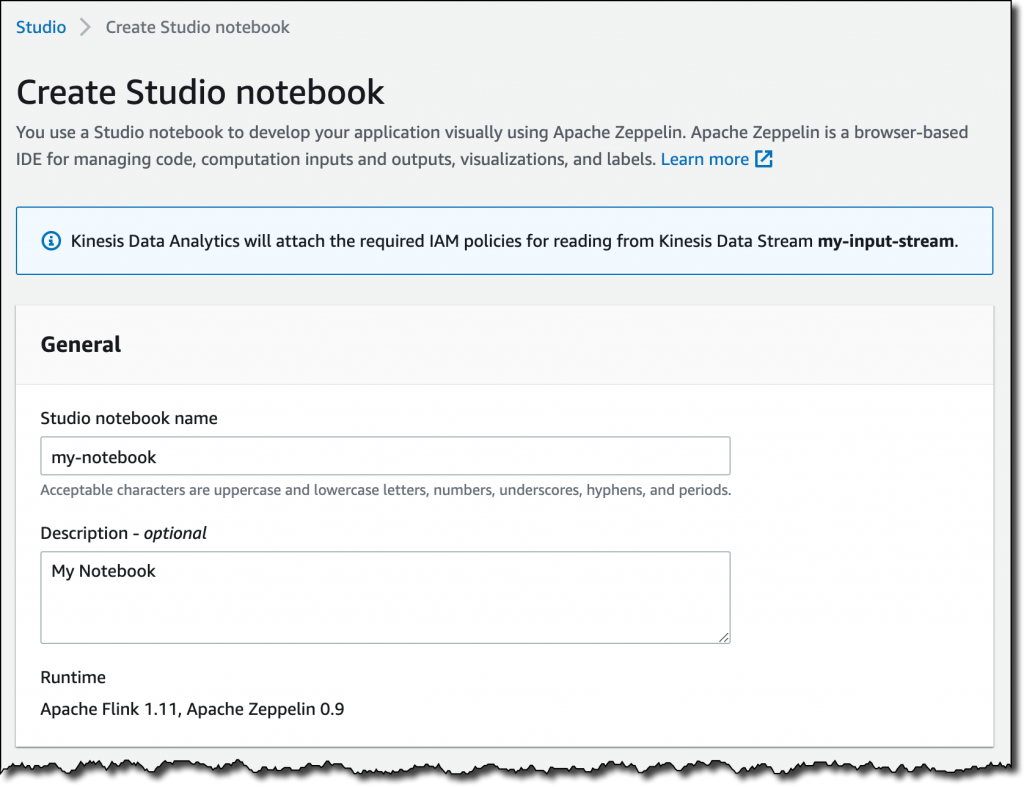The image size is (1024, 787).
Task: Click the Description - optional label
Action: tap(123, 533)
